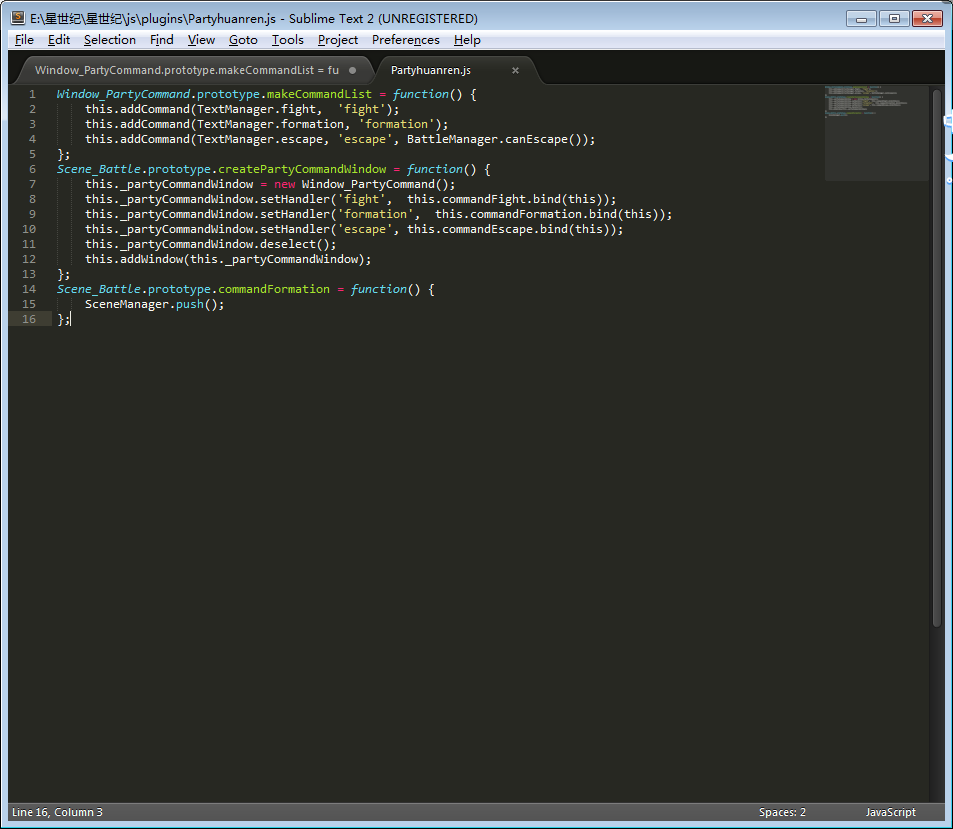Close the Sublime Text window
The image size is (953, 829).
point(927,19)
